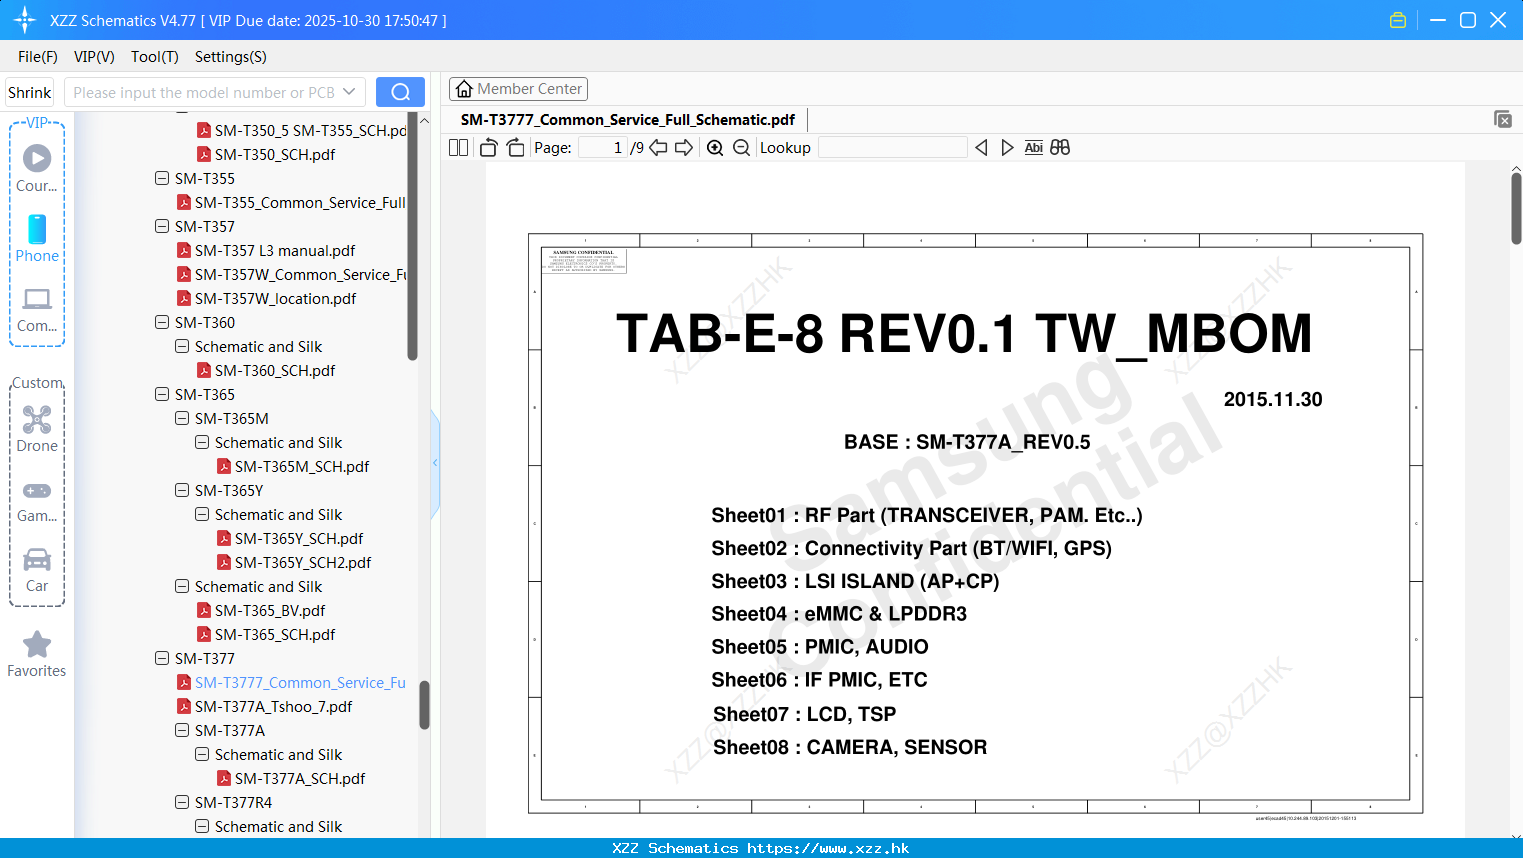Open the Settings(S) menu

coord(231,57)
